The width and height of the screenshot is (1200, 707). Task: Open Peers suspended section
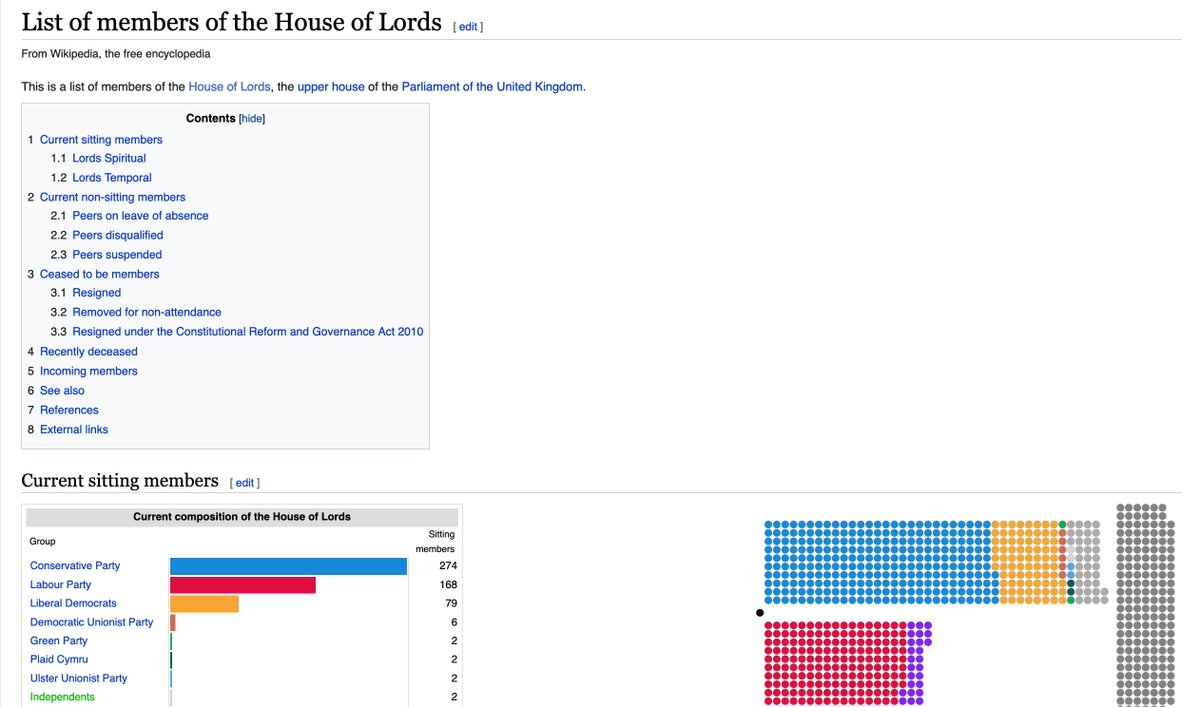[x=117, y=255]
